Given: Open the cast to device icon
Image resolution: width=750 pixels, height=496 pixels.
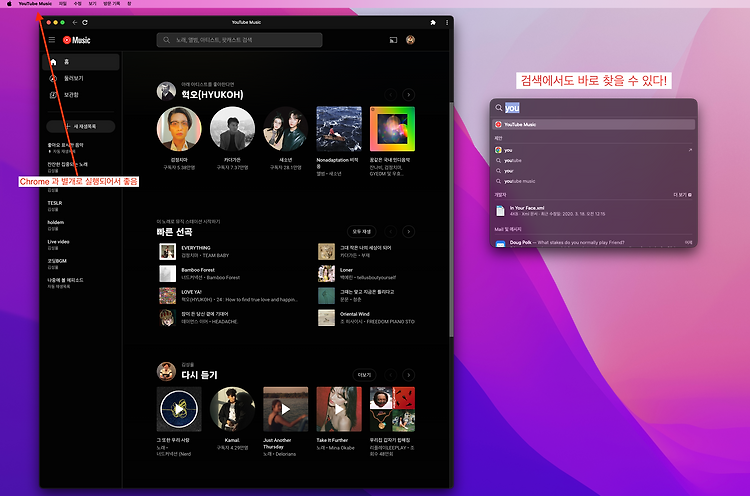Looking at the screenshot, I should point(393,40).
